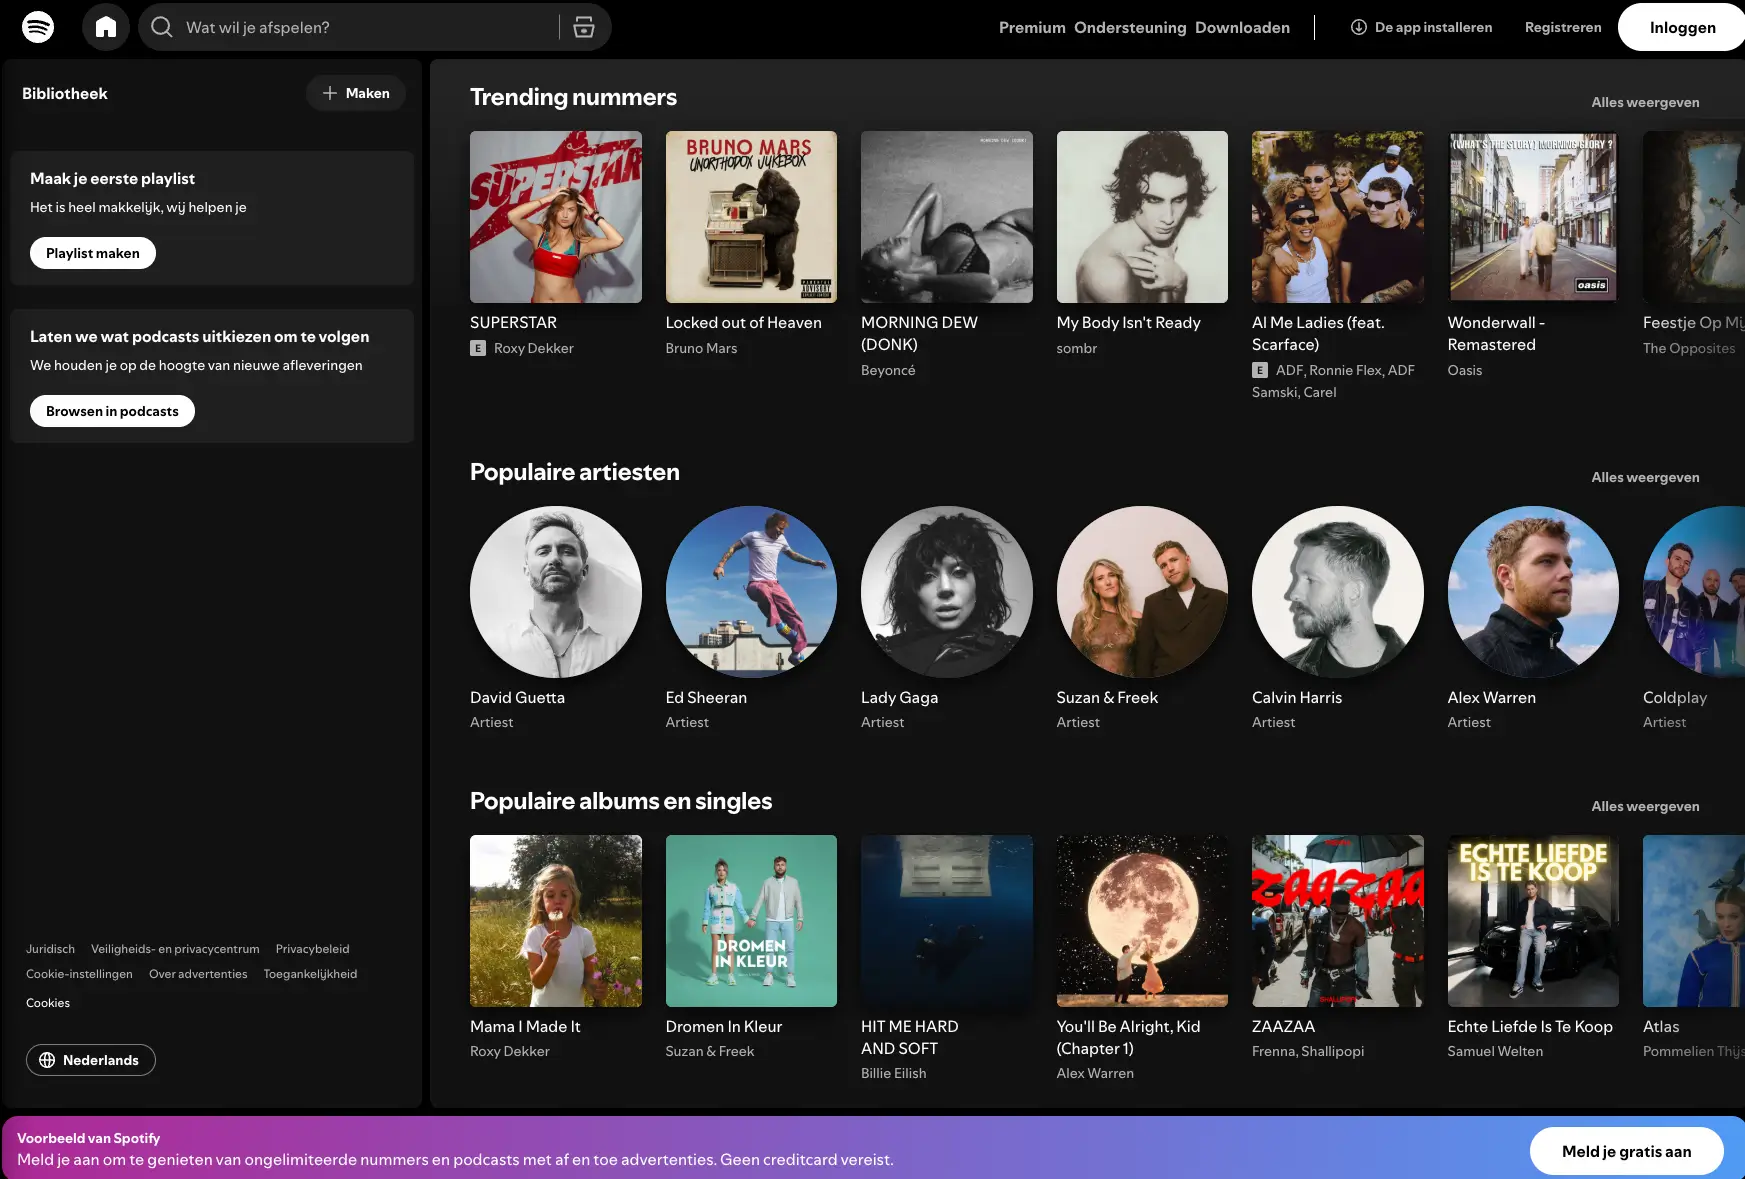Image resolution: width=1745 pixels, height=1179 pixels.
Task: Click Meld je gratis aan button
Action: click(x=1626, y=1151)
